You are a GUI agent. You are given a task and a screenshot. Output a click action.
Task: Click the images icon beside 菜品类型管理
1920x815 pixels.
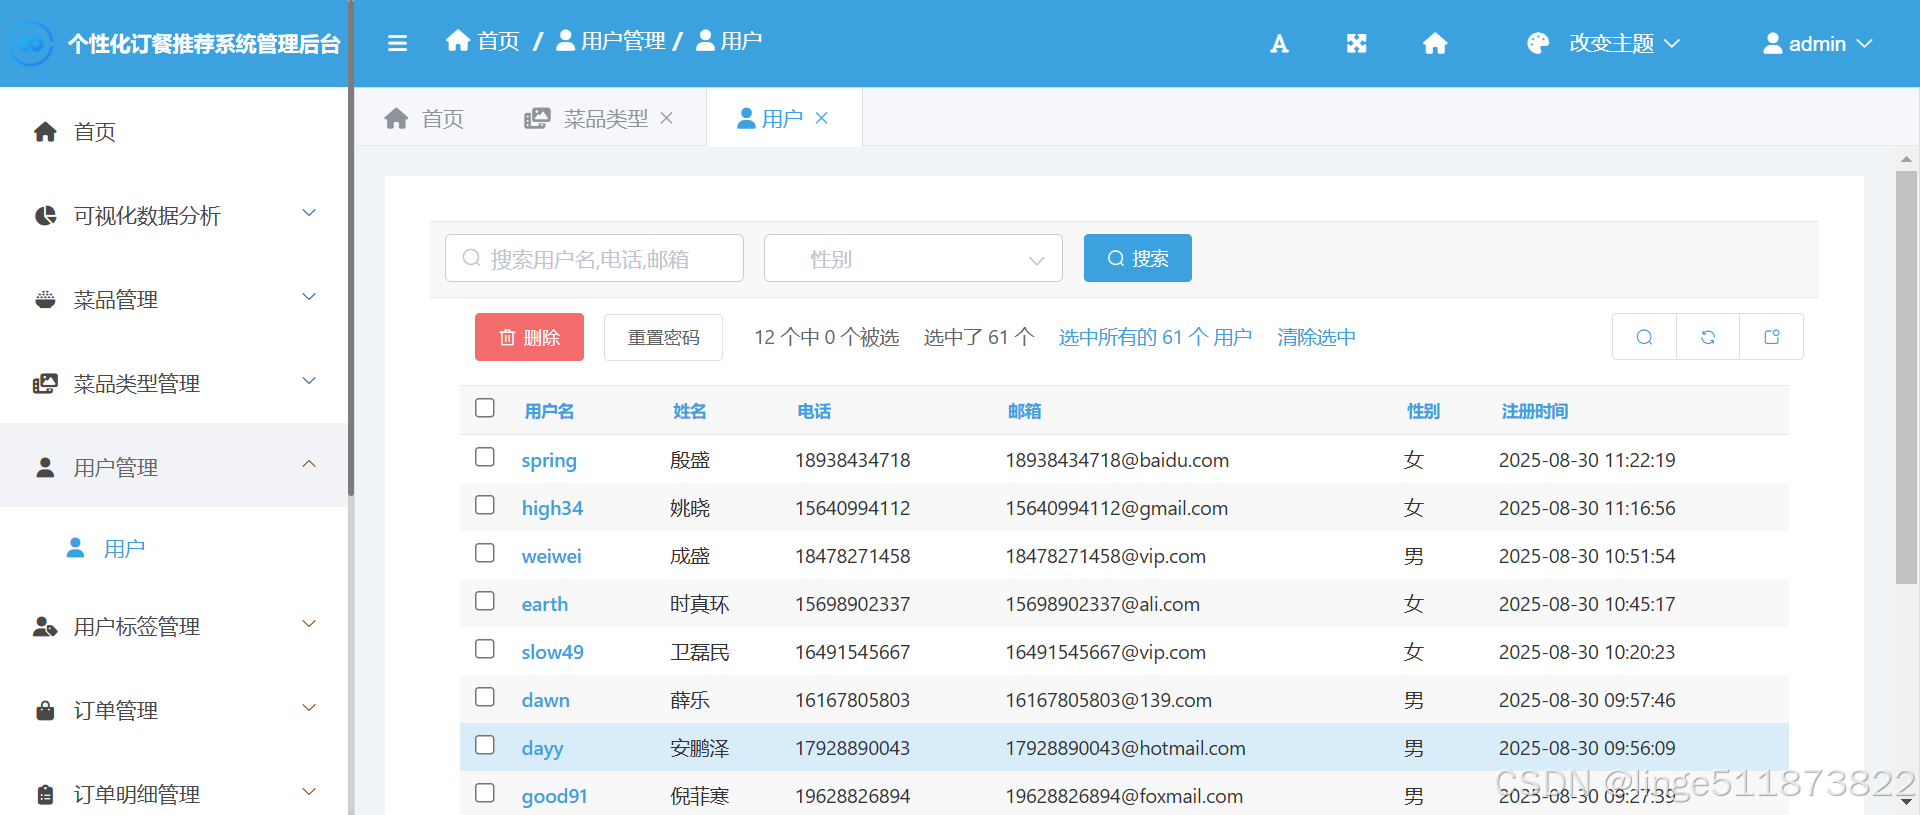45,383
